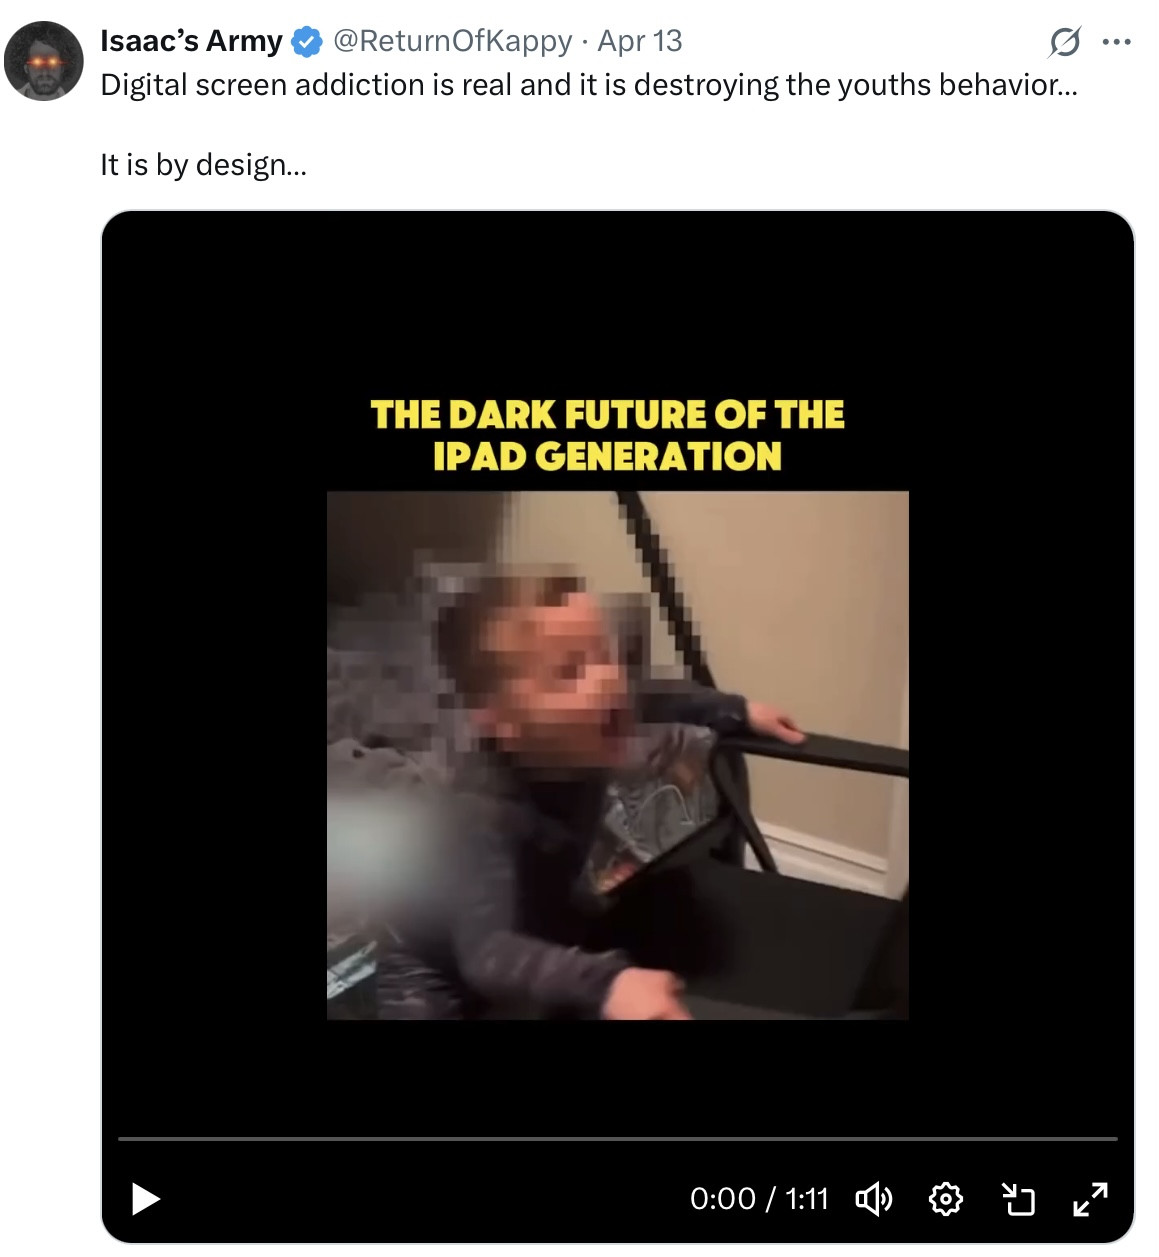This screenshot has height=1257, width=1159.
Task: Click the start of the video timeline
Action: [x=120, y=1138]
